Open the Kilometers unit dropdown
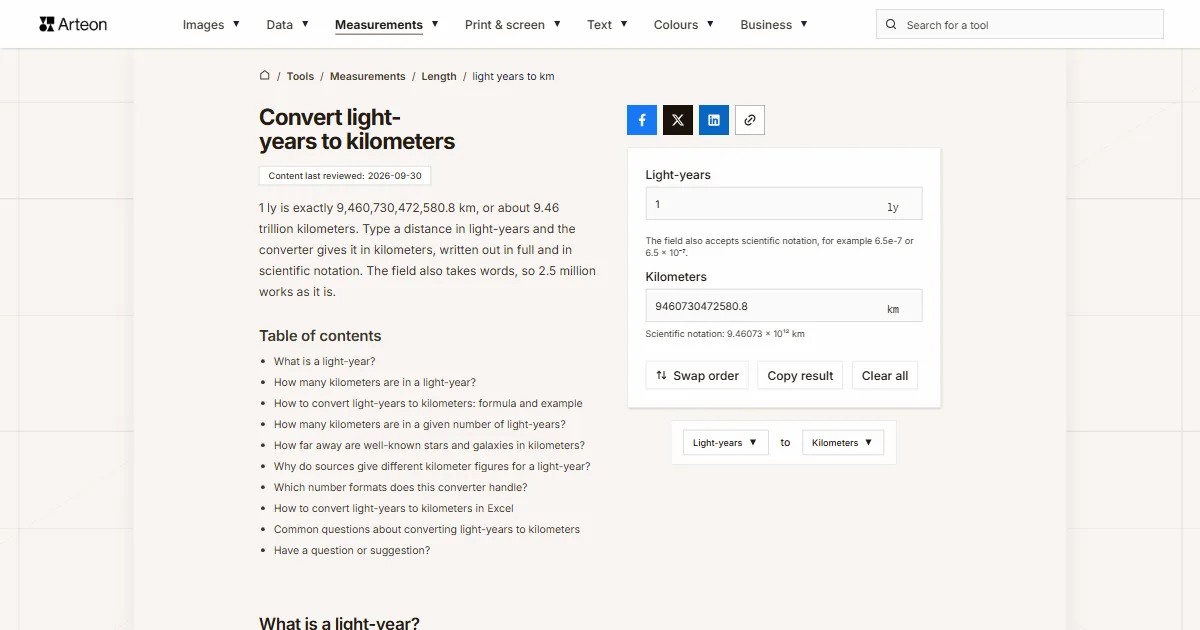This screenshot has width=1200, height=630. coord(843,443)
